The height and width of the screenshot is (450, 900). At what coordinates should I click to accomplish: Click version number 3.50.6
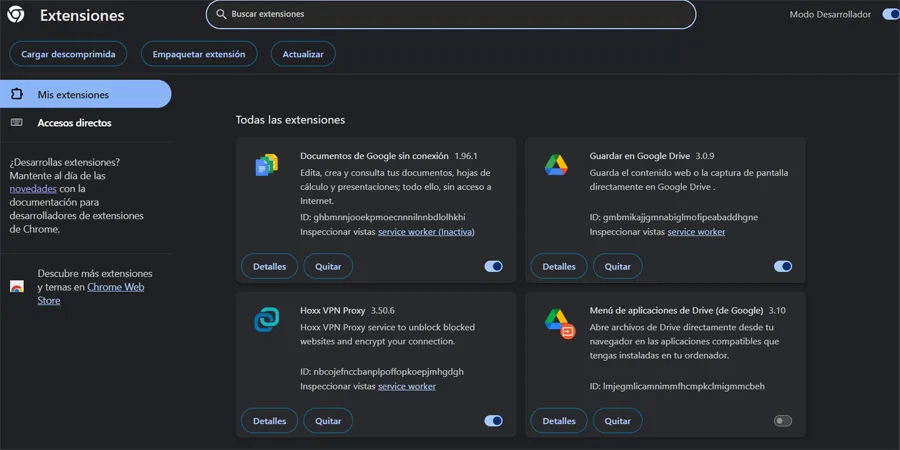click(x=383, y=311)
